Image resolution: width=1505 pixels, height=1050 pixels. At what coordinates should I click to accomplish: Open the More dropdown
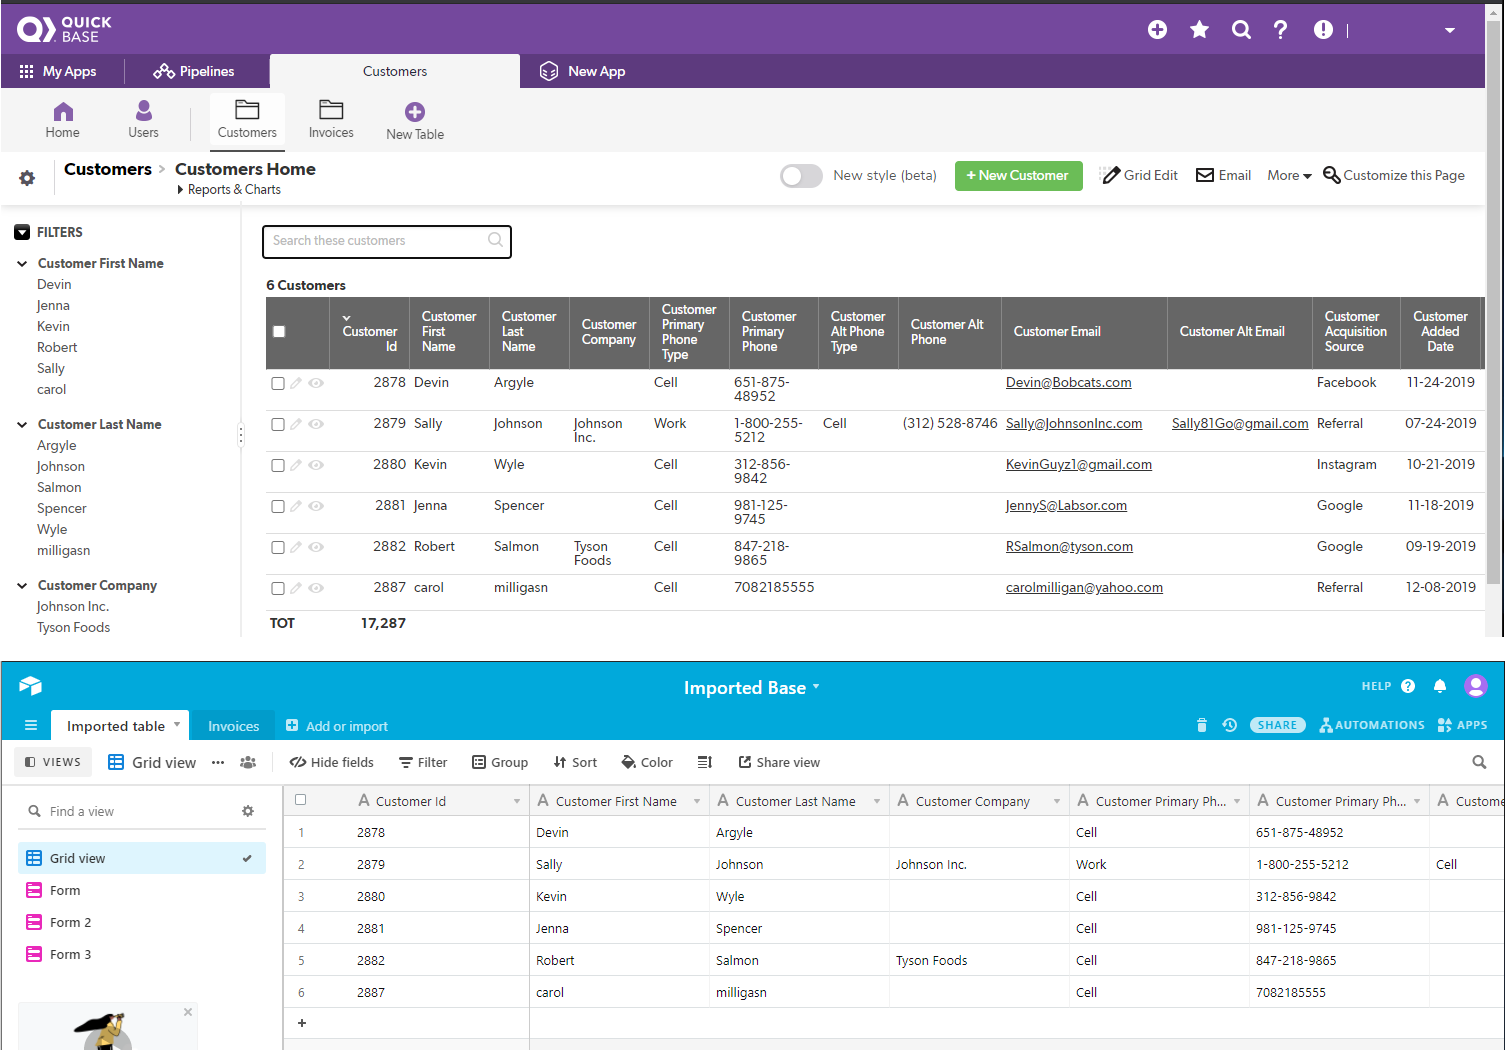[x=1289, y=176]
